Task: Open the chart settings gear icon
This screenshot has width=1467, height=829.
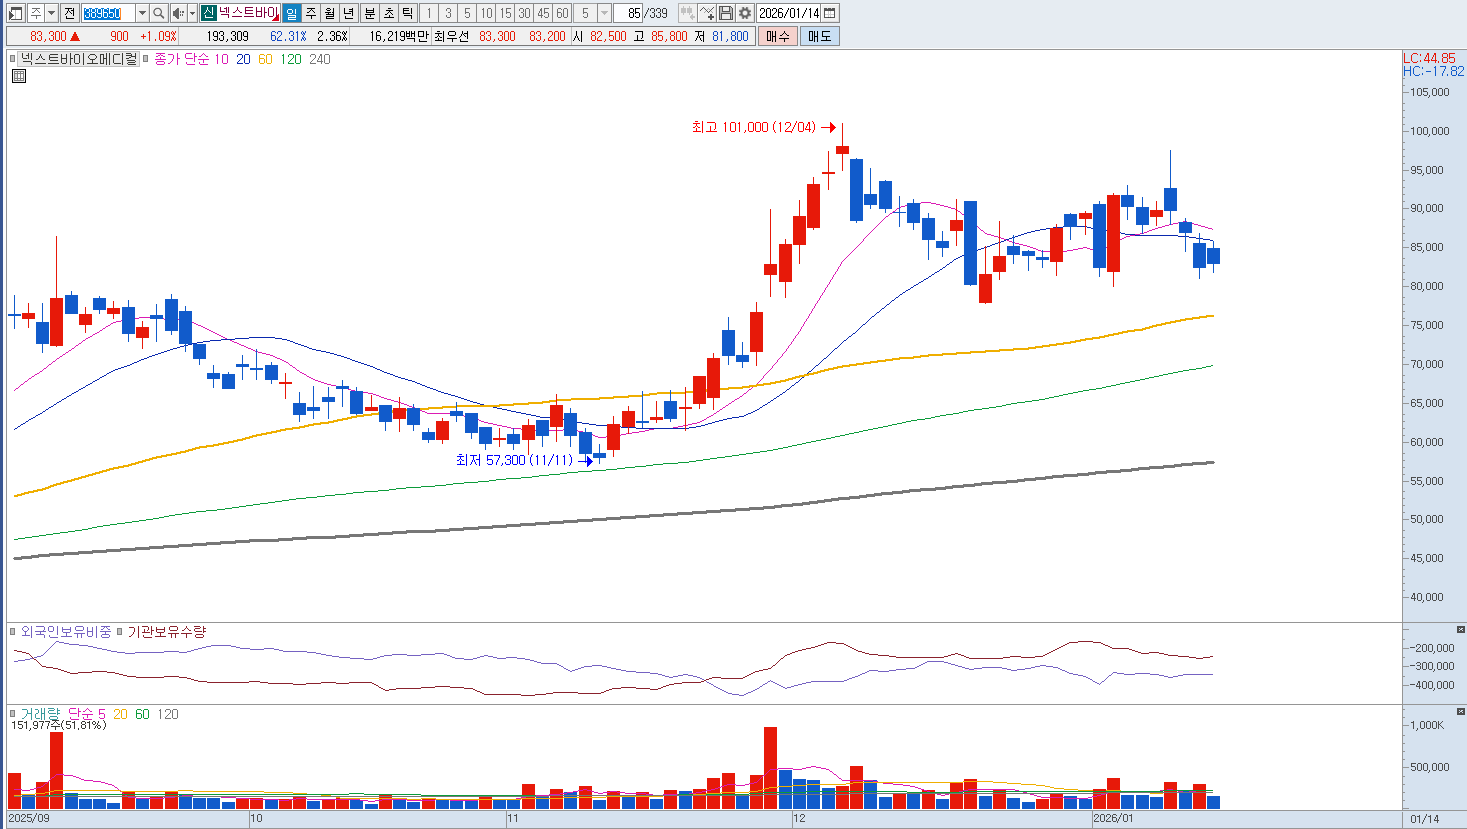Action: click(x=745, y=13)
